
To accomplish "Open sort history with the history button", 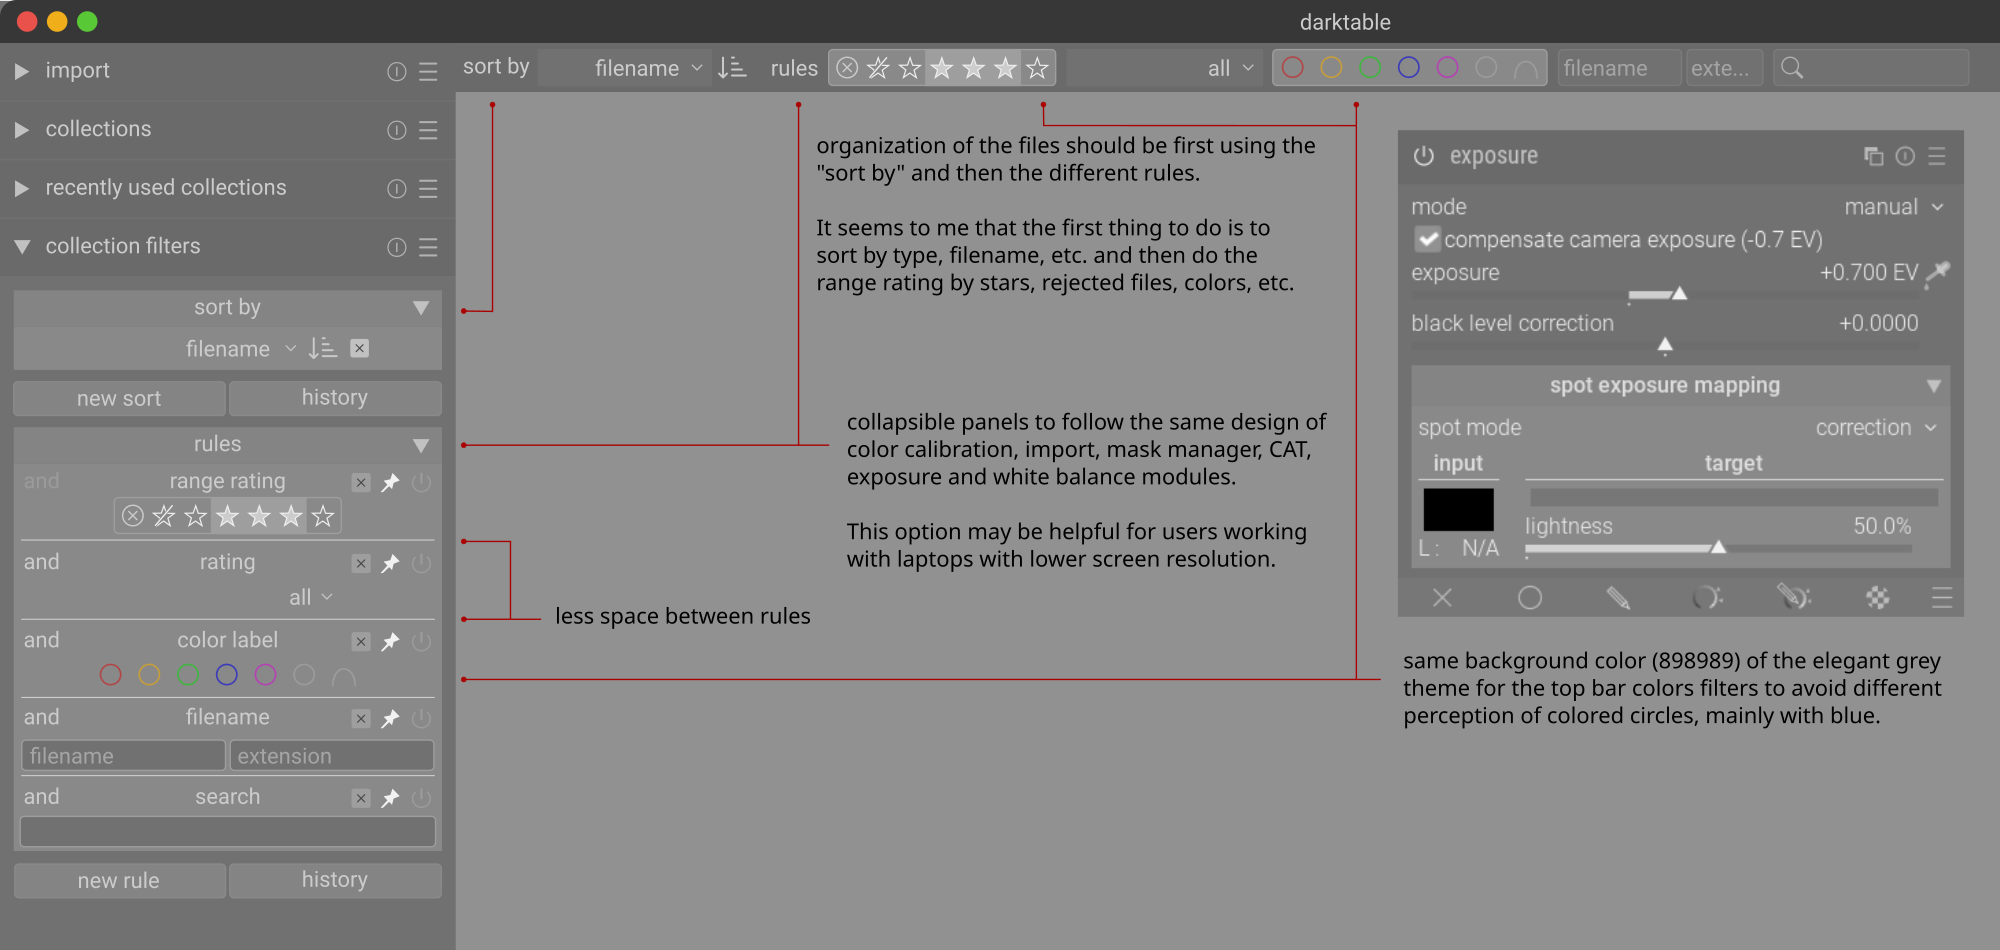I will [x=335, y=397].
